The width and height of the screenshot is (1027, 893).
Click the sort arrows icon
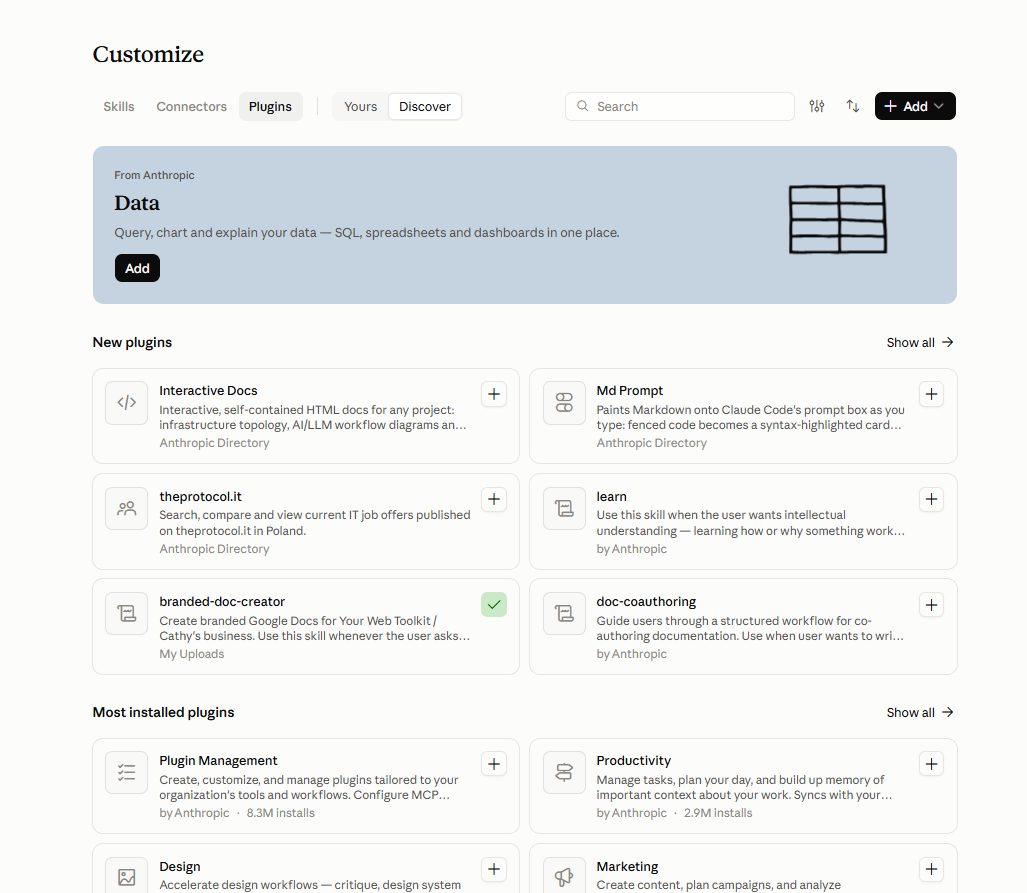click(x=852, y=106)
